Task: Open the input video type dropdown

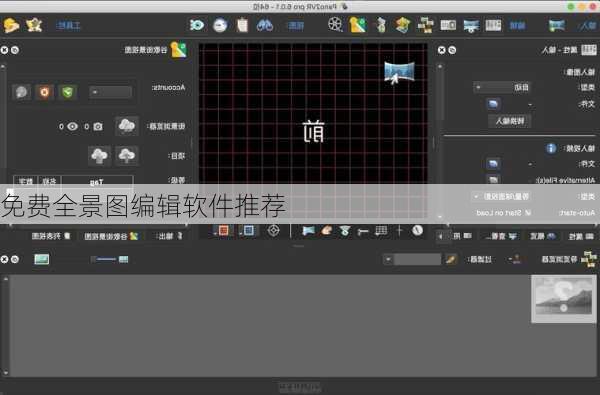Action: pos(501,196)
